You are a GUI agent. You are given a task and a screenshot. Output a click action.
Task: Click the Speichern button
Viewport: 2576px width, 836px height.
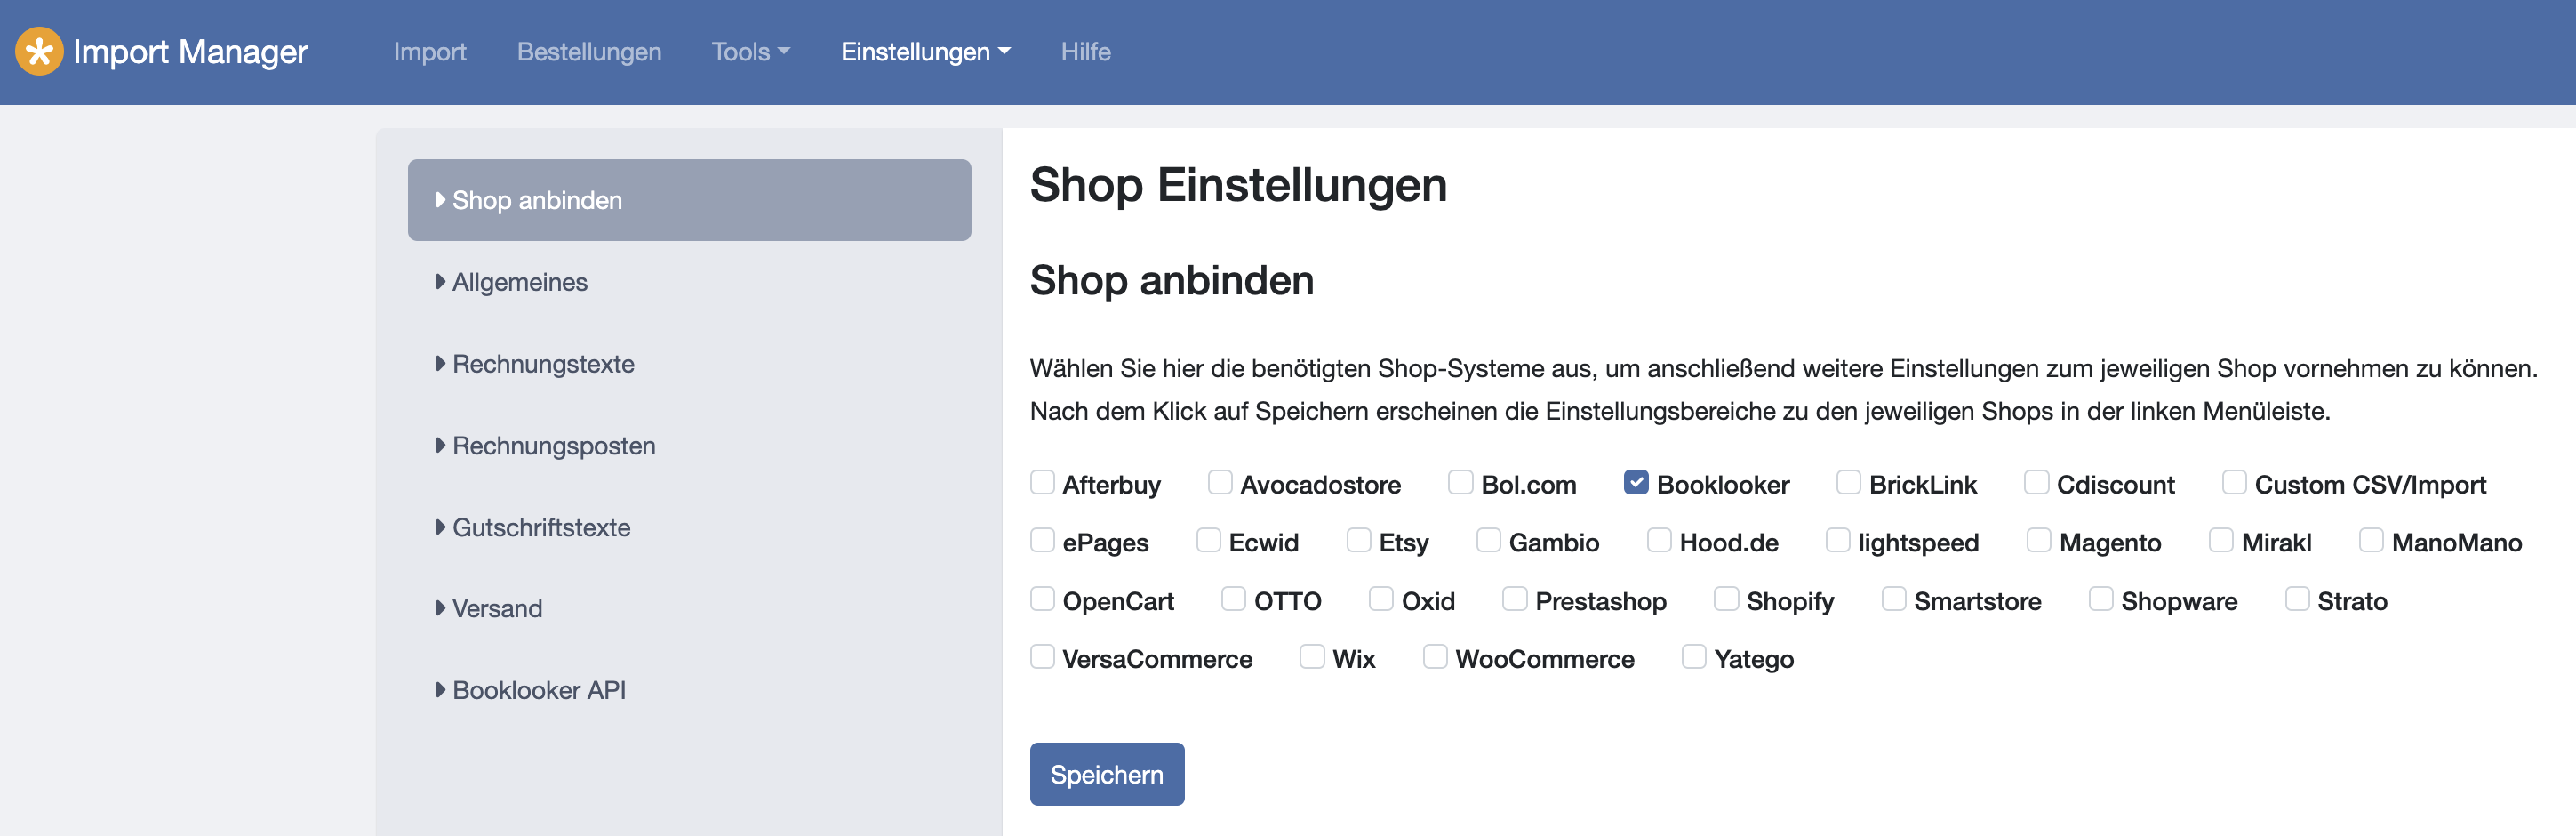point(1107,774)
